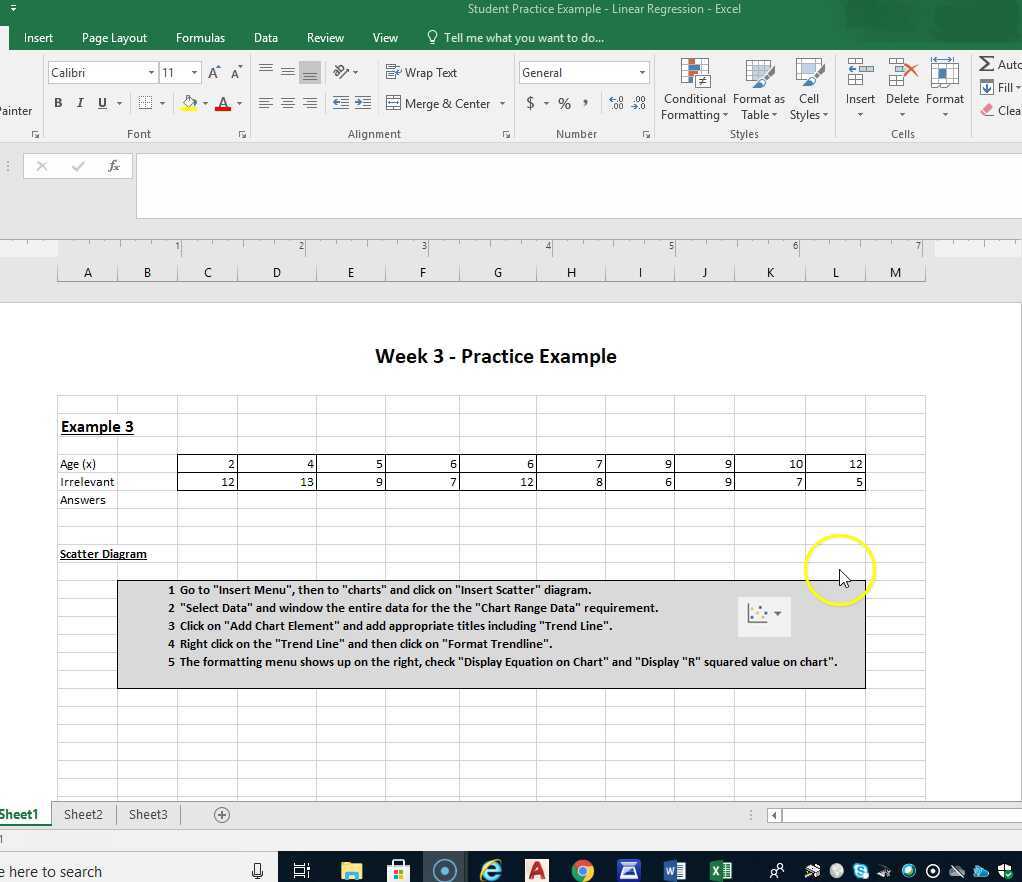Screen dimensions: 1022x882
Task: Toggle italic formatting
Action: tap(79, 102)
